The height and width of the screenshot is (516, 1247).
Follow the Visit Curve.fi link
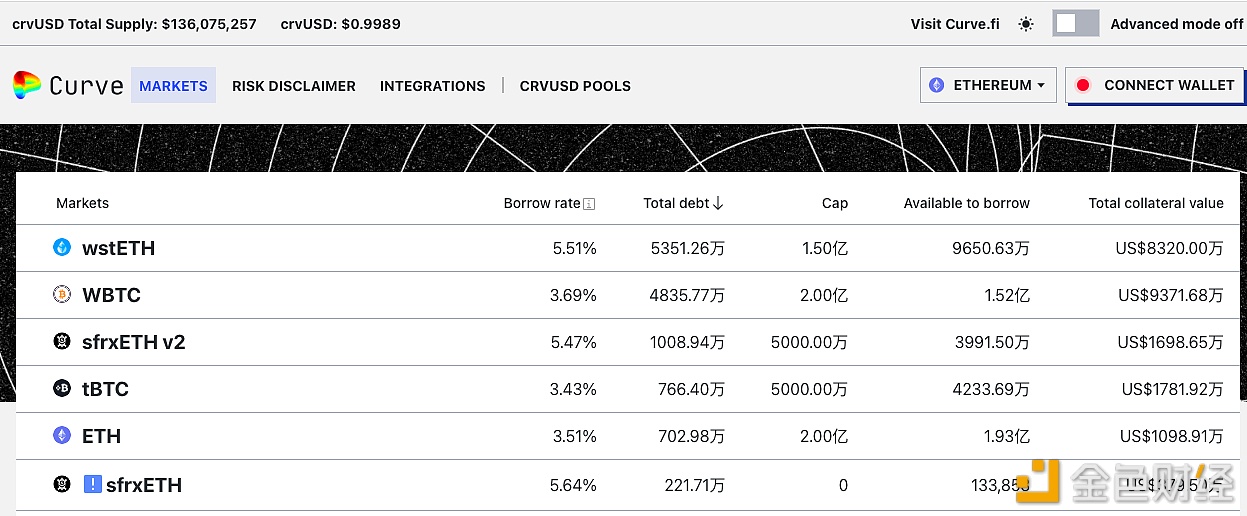[x=955, y=24]
